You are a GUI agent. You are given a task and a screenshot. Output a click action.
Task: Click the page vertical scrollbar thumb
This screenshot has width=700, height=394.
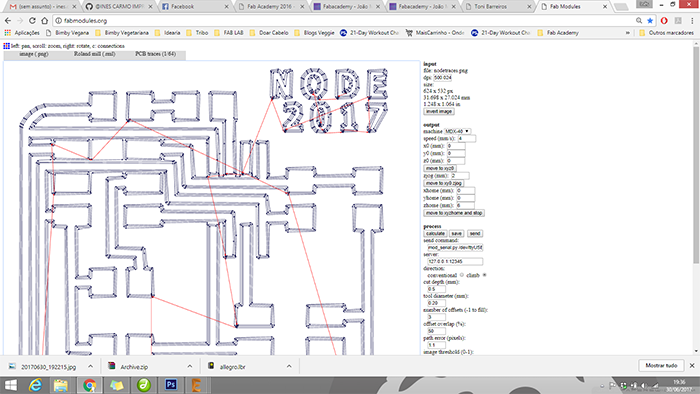tap(696, 154)
